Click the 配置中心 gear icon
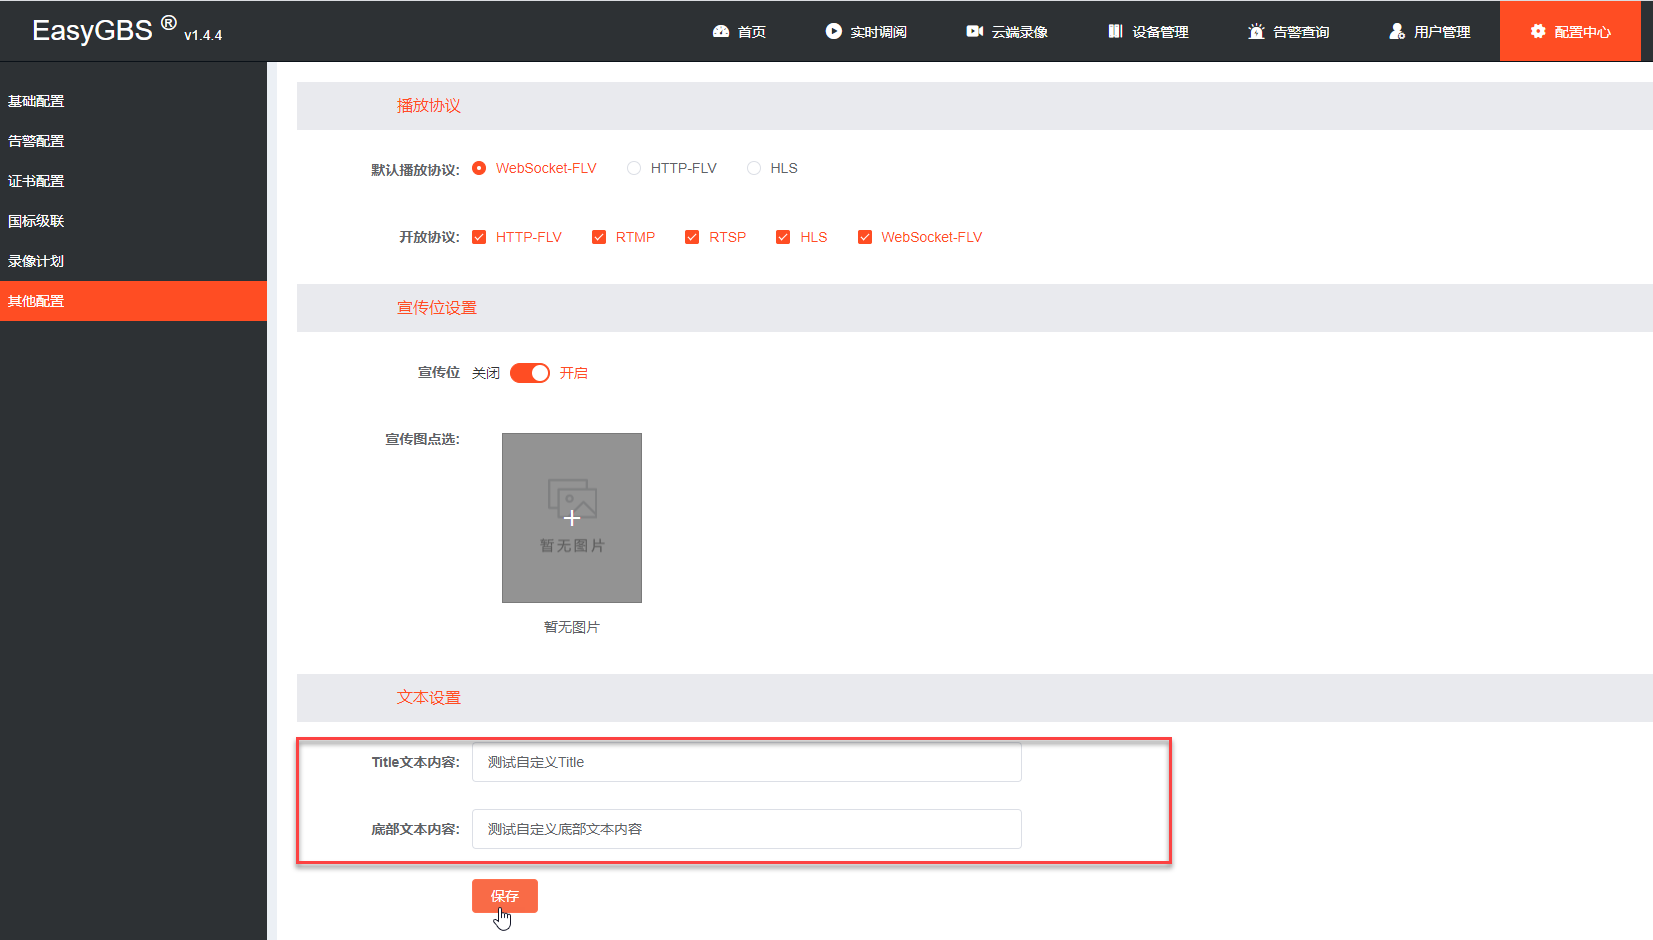1653x940 pixels. point(1538,31)
